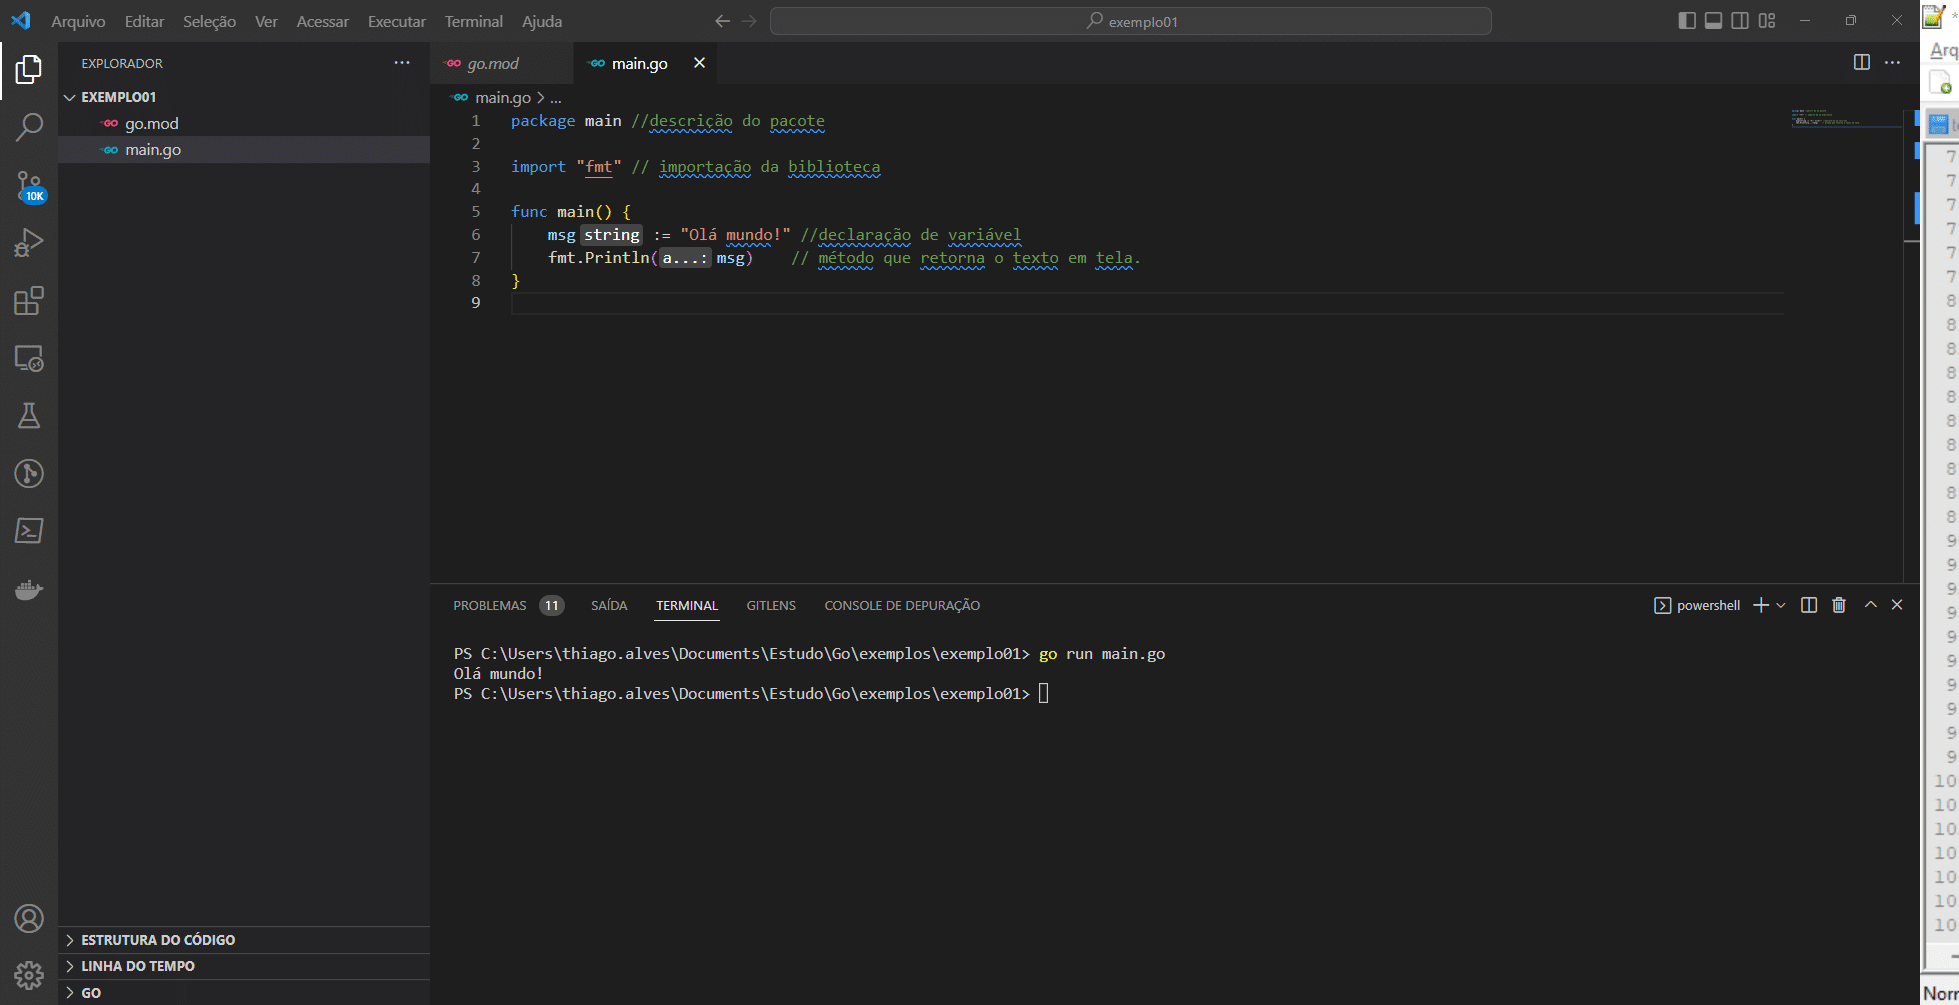
Task: Click the powershell terminal label
Action: (x=1708, y=605)
